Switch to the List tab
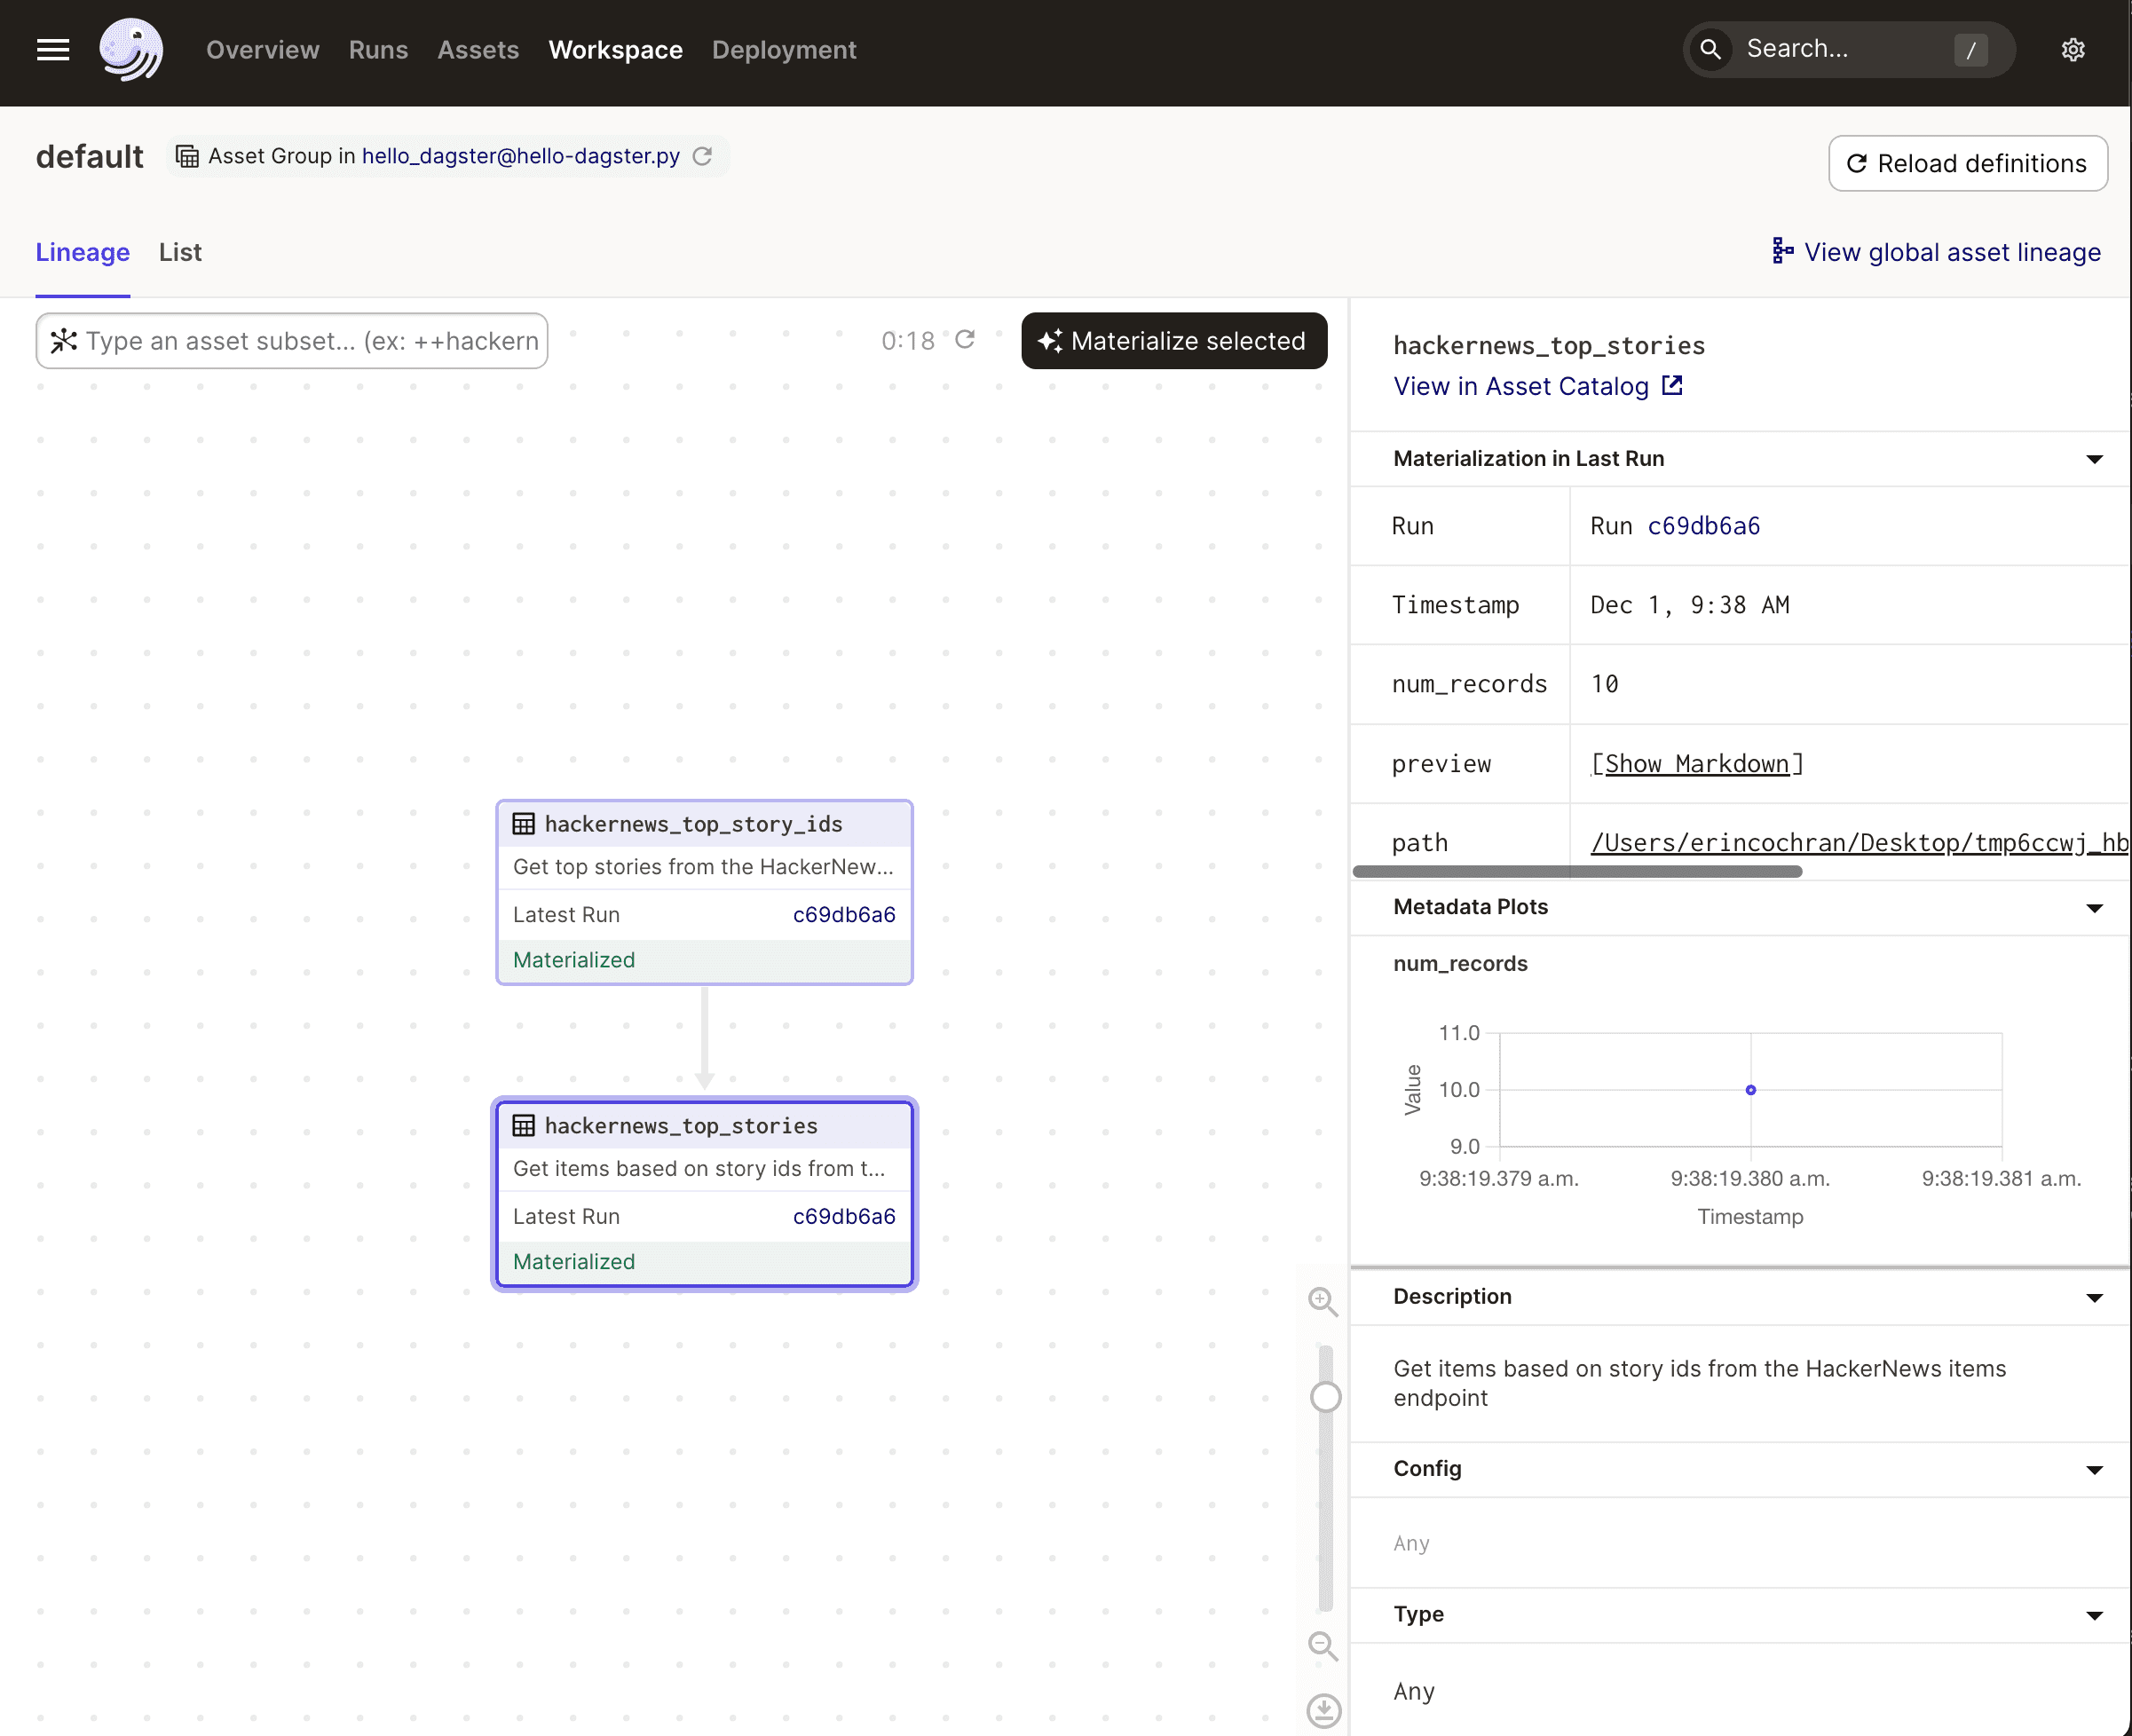 179,252
